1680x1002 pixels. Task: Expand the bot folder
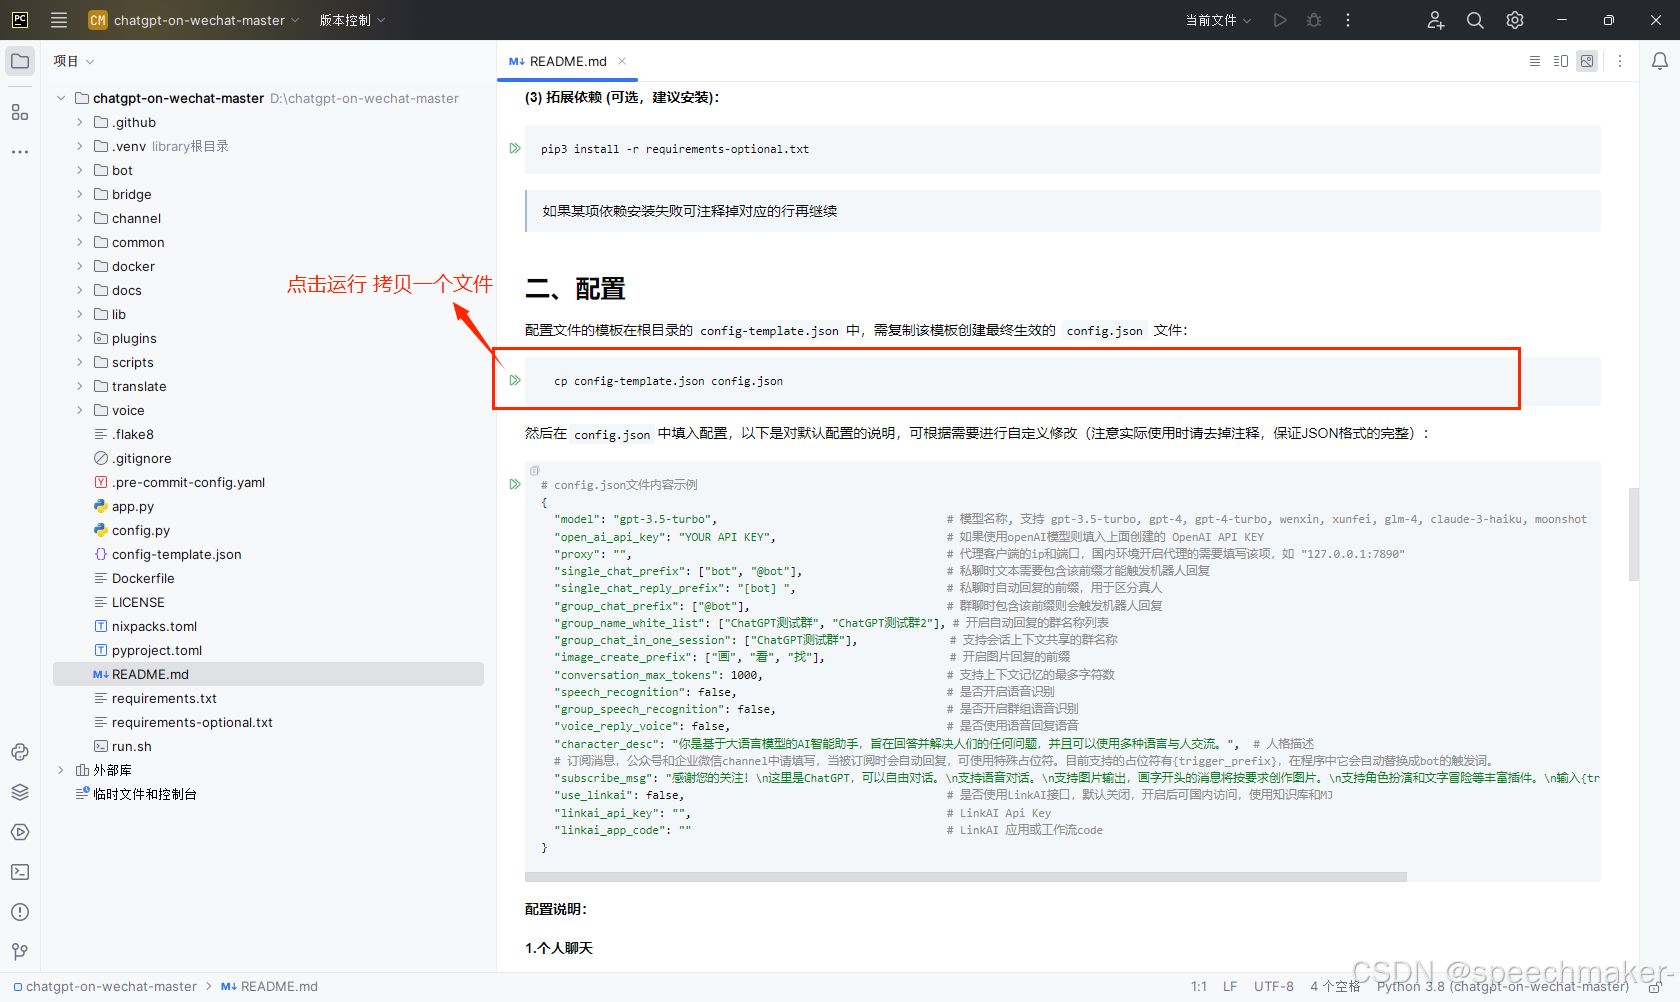[80, 170]
